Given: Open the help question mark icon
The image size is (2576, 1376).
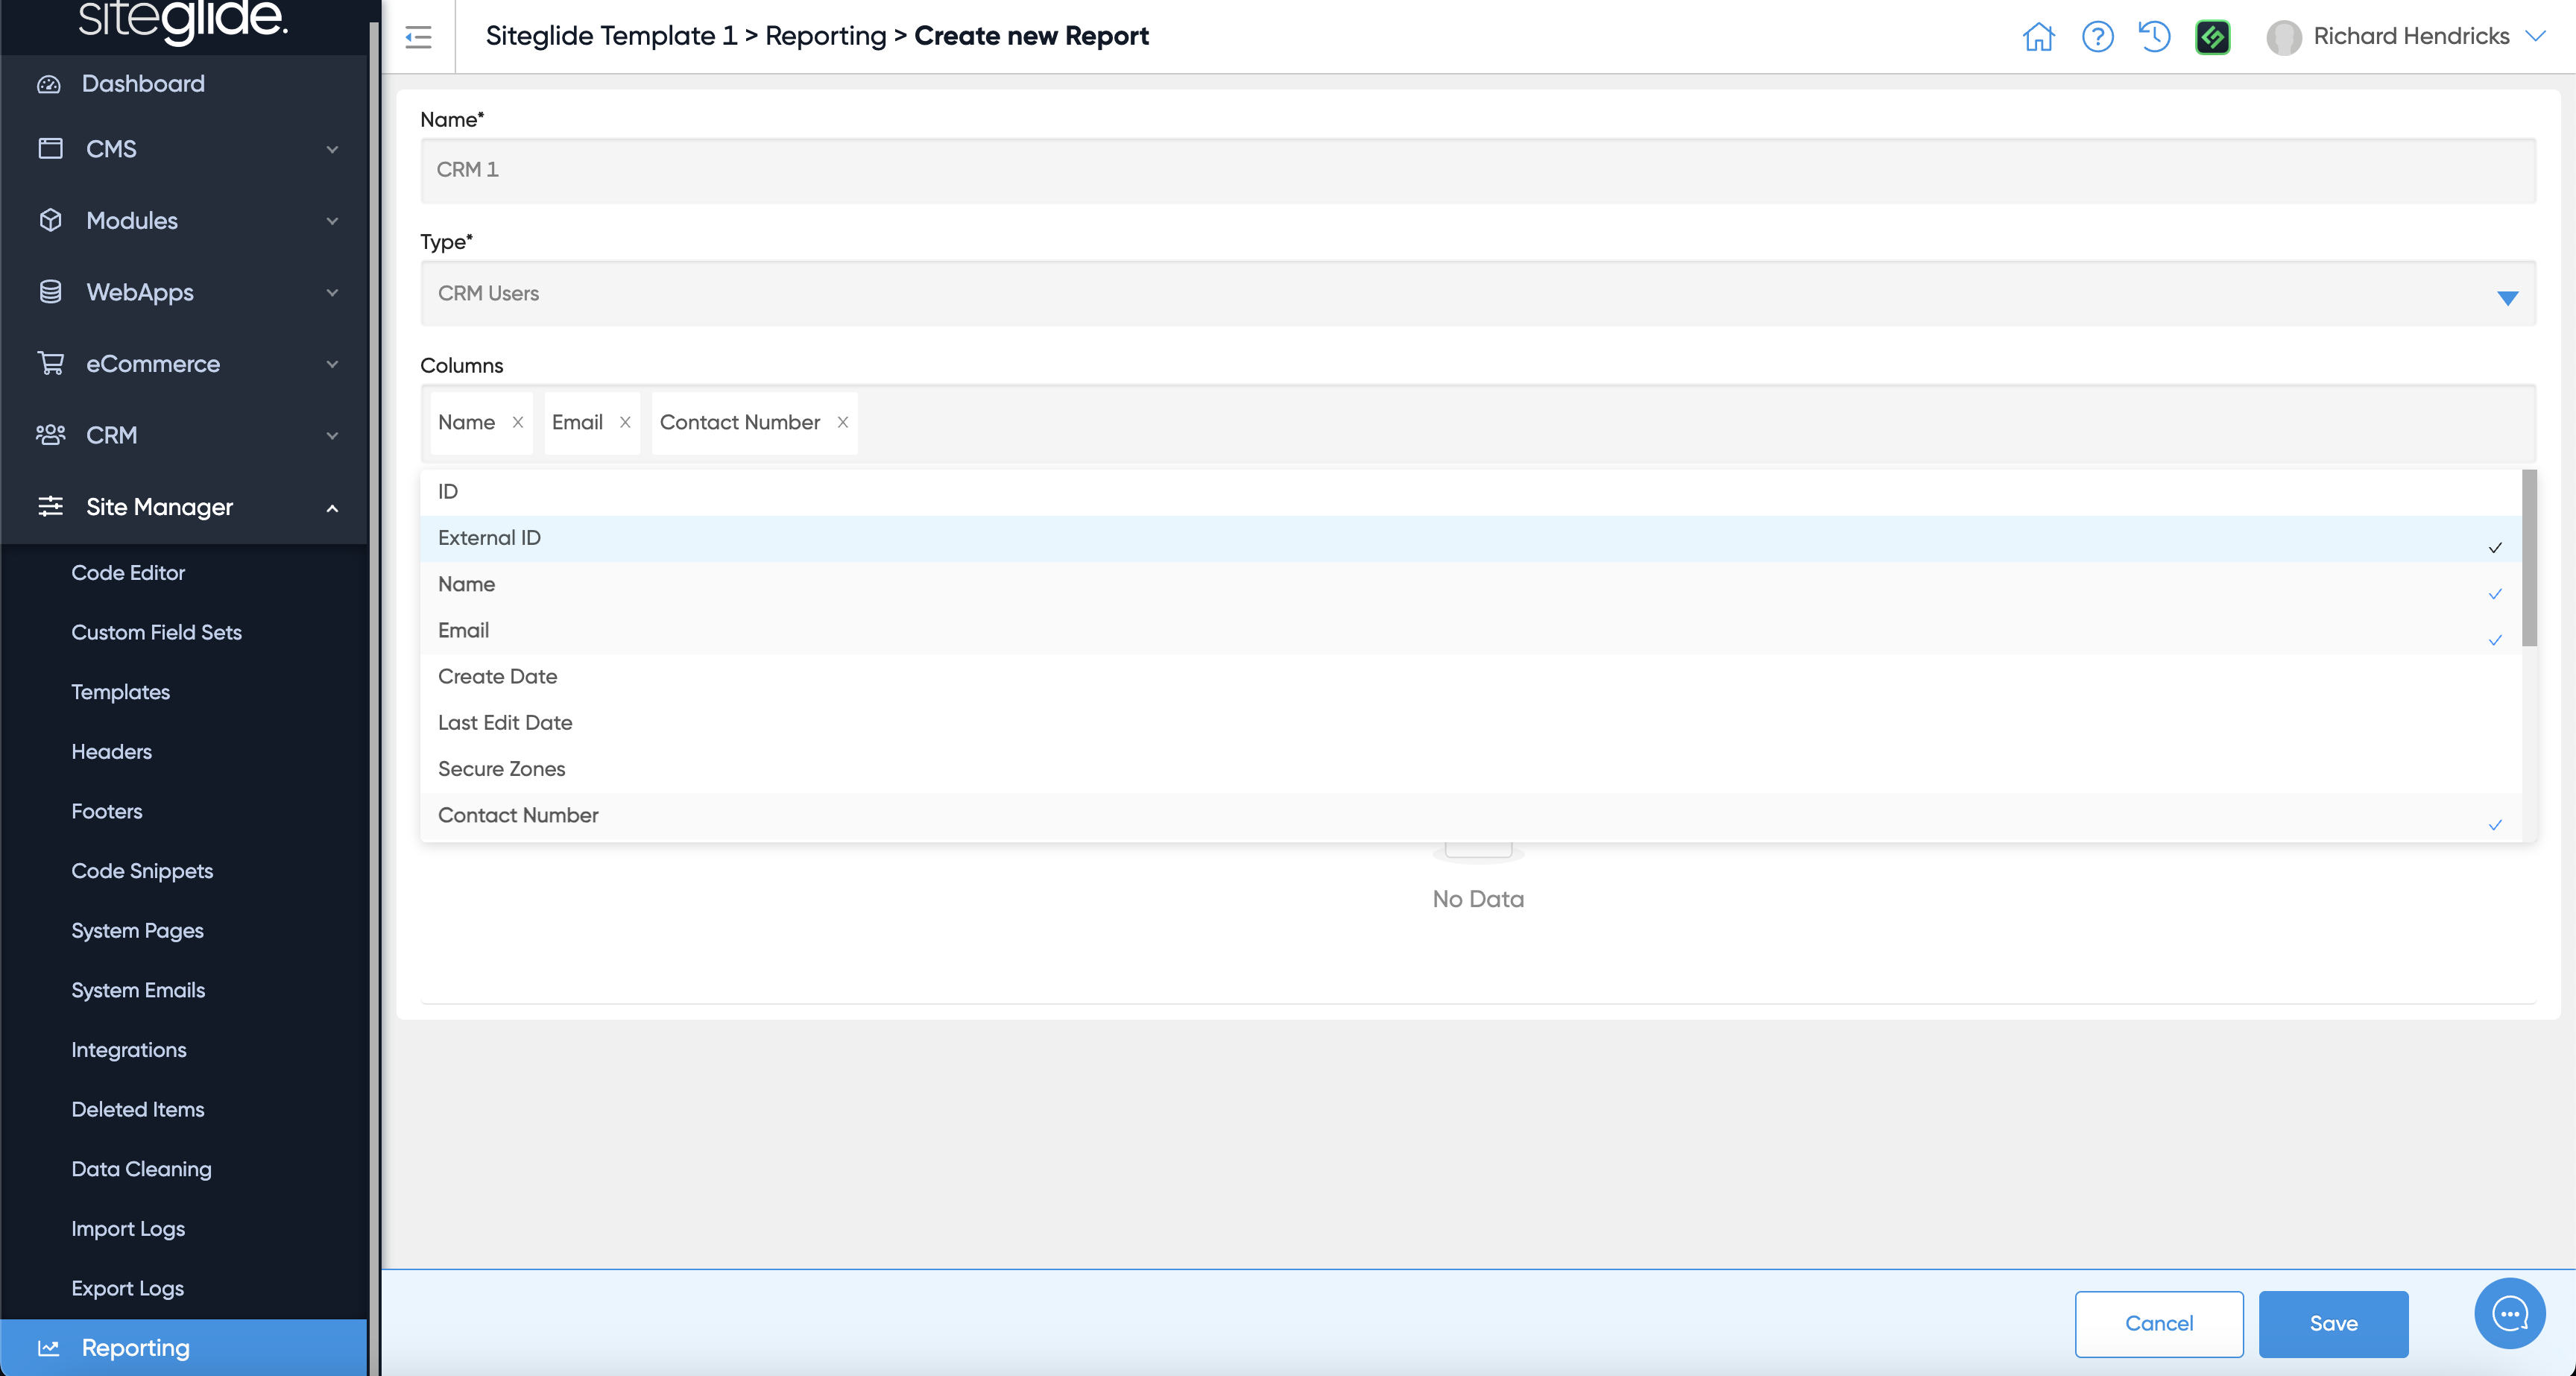Looking at the screenshot, I should pyautogui.click(x=2097, y=37).
